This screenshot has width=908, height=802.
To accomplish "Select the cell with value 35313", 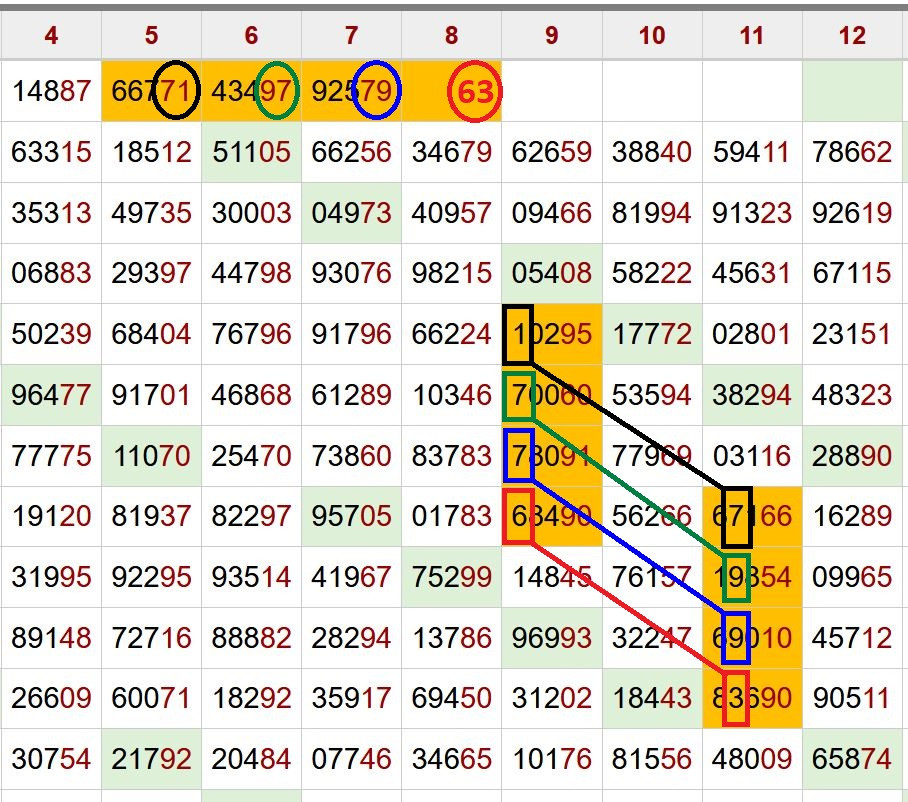I will [x=51, y=213].
